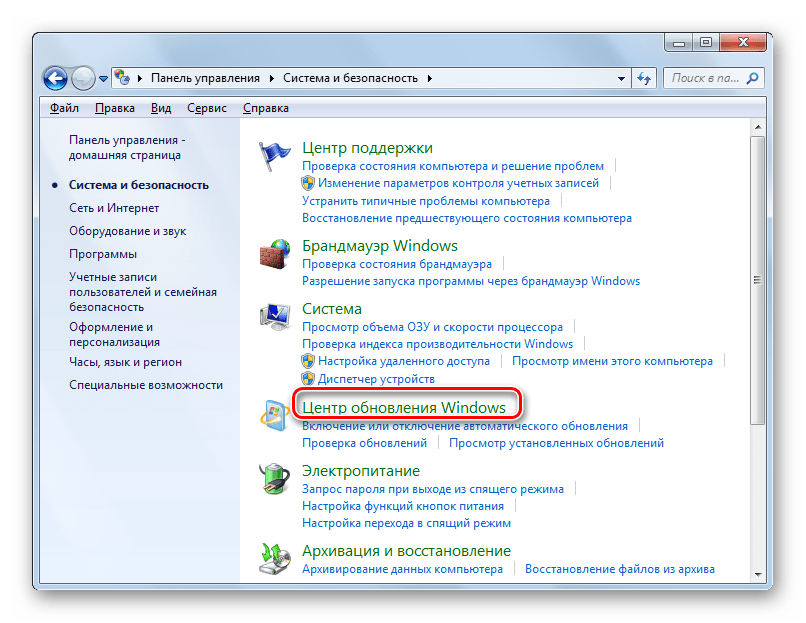Open Специальные возможности category
This screenshot has width=806, height=623.
click(146, 386)
